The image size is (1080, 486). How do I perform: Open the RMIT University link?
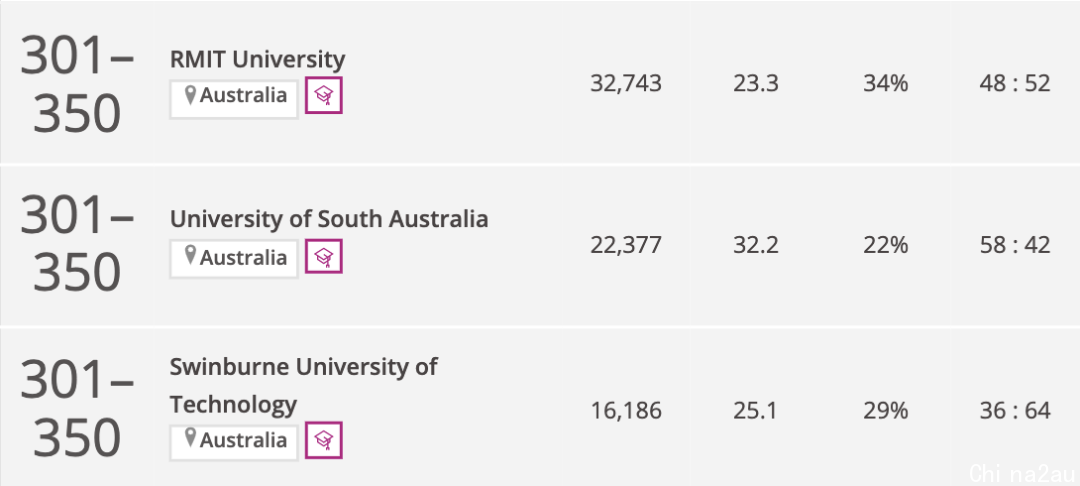258,59
